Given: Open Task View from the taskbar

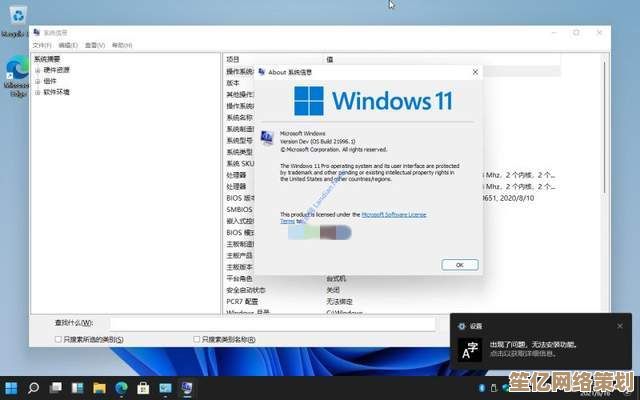Looking at the screenshot, I should coord(56,388).
